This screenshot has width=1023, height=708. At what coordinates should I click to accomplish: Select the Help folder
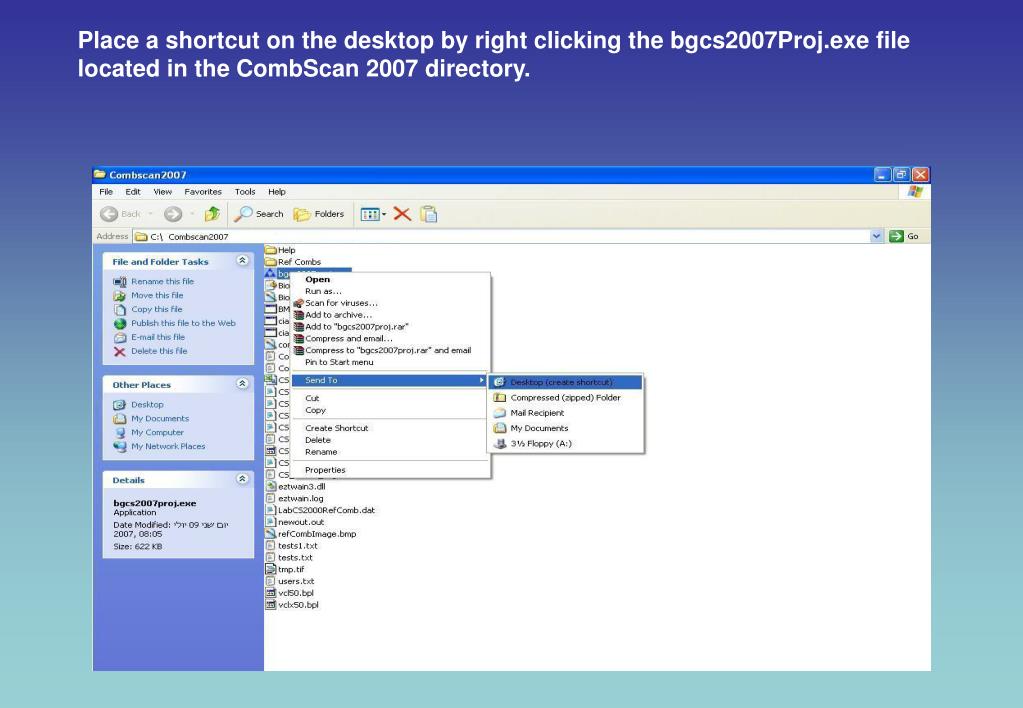pos(281,250)
